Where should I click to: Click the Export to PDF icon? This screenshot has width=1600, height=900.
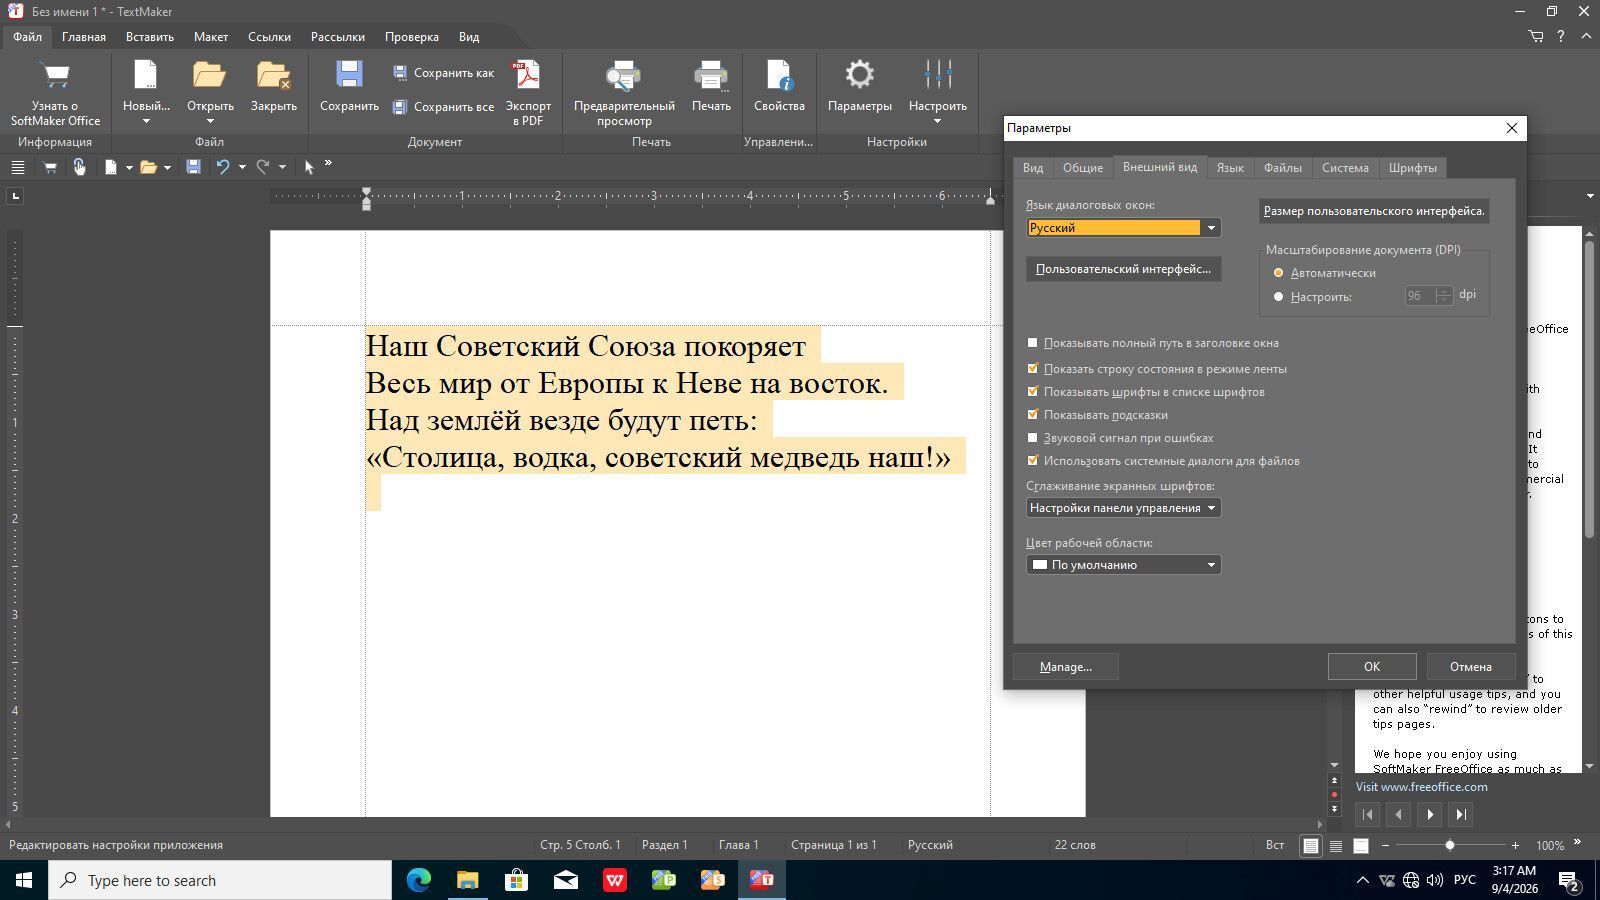click(527, 75)
